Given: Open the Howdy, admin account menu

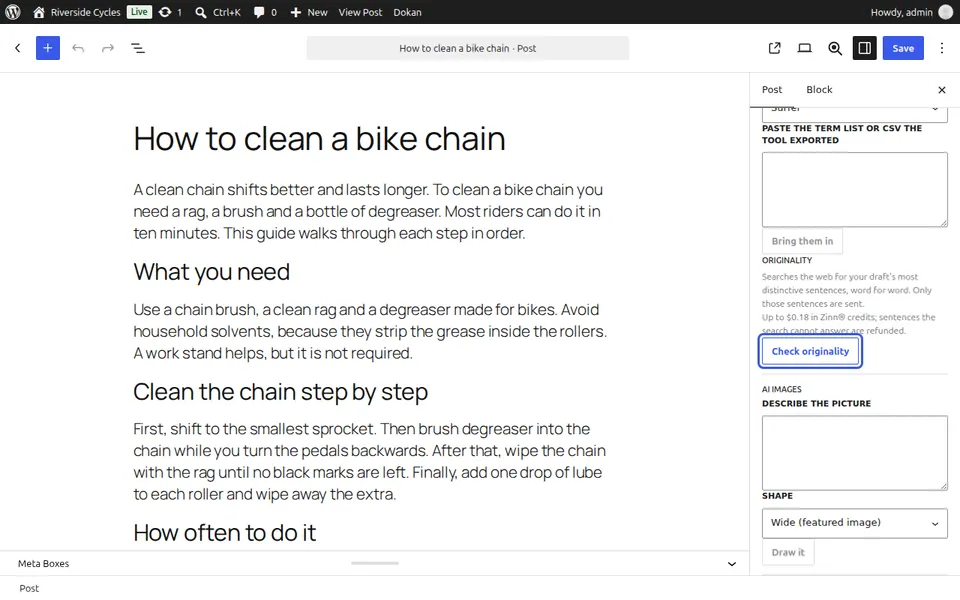Looking at the screenshot, I should (911, 12).
